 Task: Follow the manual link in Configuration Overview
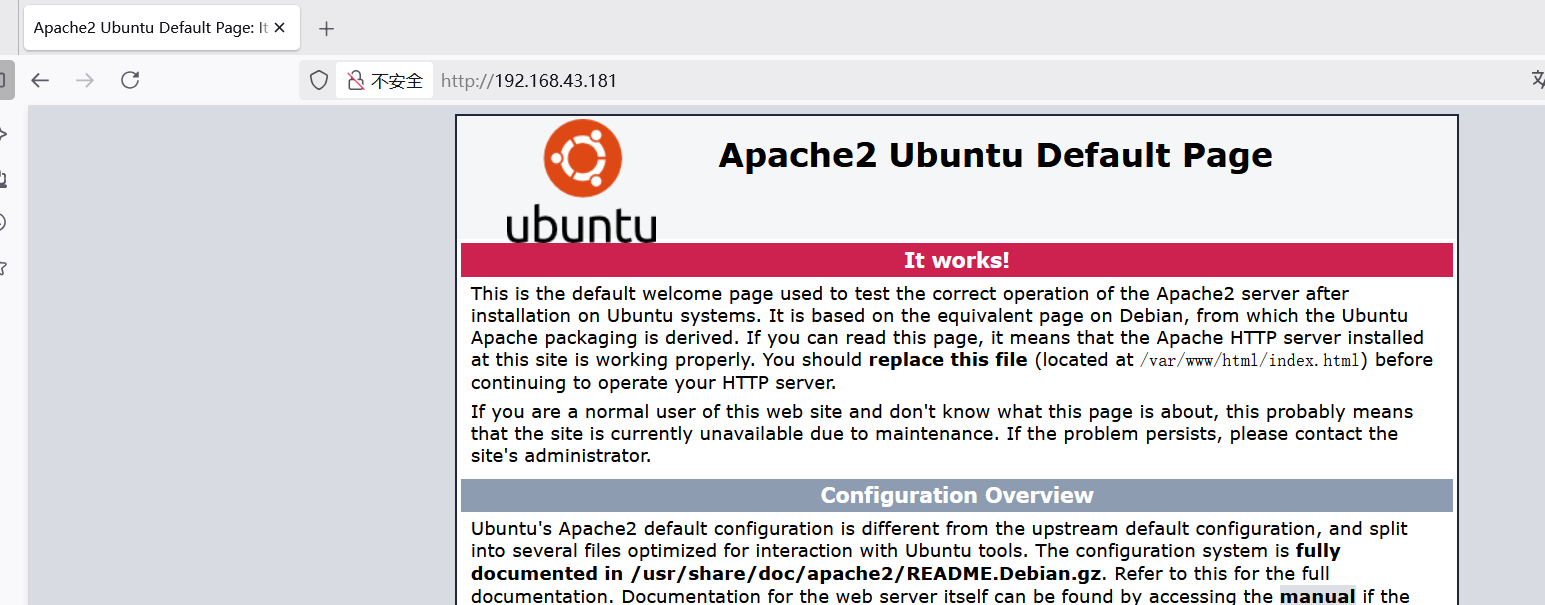click(x=1317, y=597)
